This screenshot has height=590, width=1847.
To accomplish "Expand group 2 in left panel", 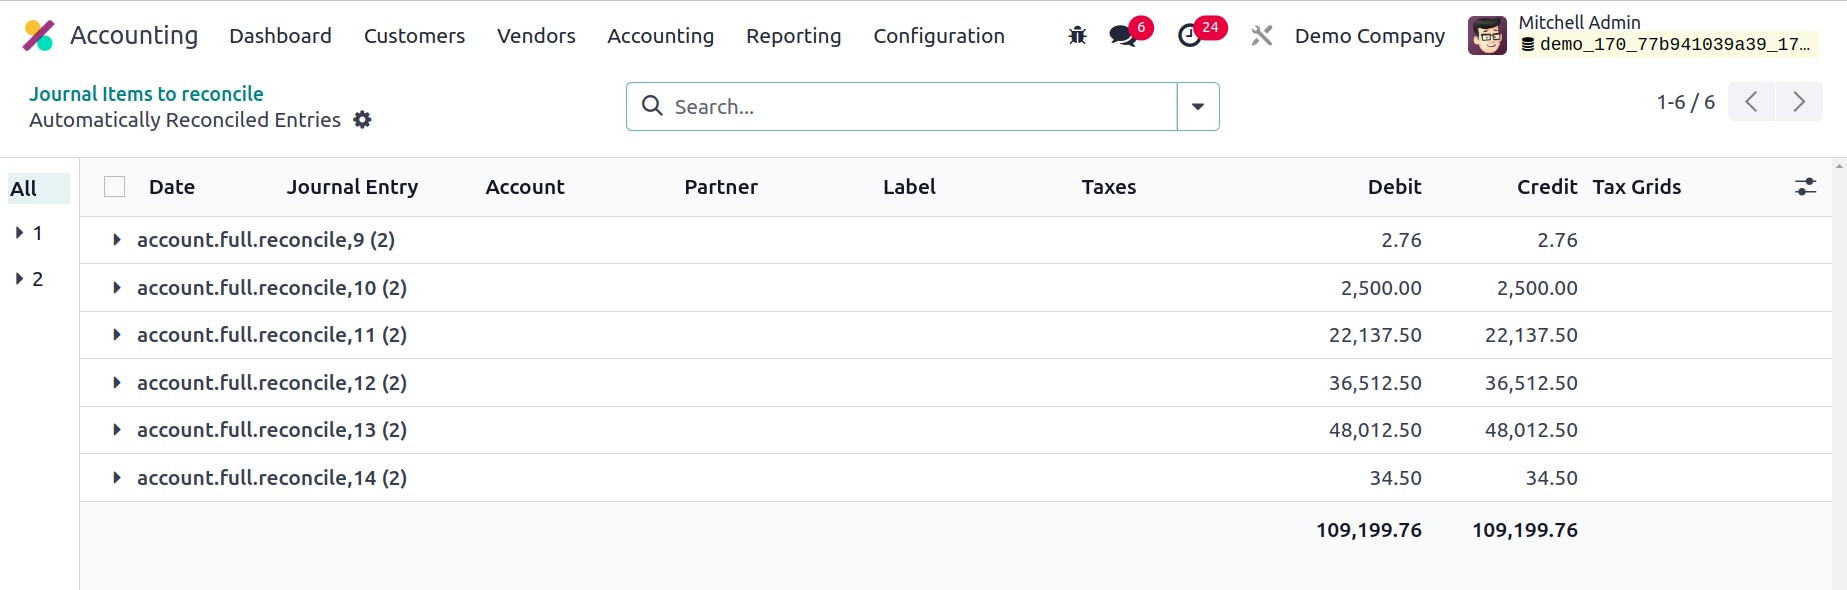I will (19, 279).
